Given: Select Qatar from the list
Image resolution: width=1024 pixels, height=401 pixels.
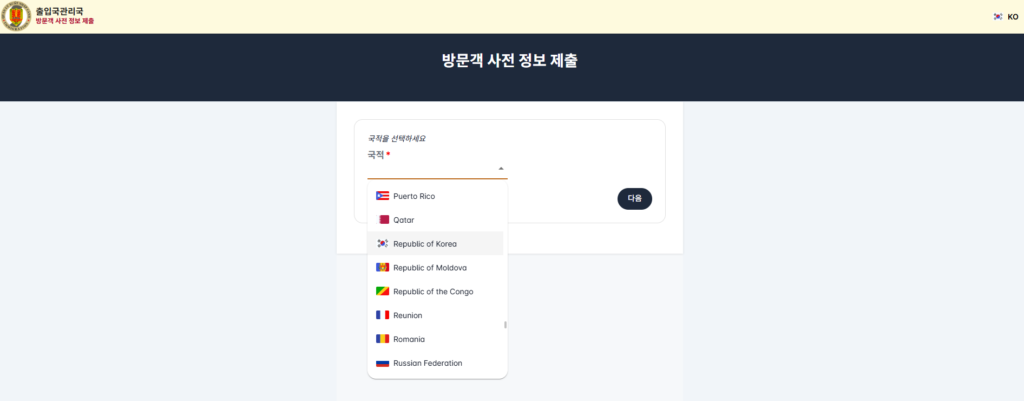Looking at the screenshot, I should pyautogui.click(x=435, y=220).
